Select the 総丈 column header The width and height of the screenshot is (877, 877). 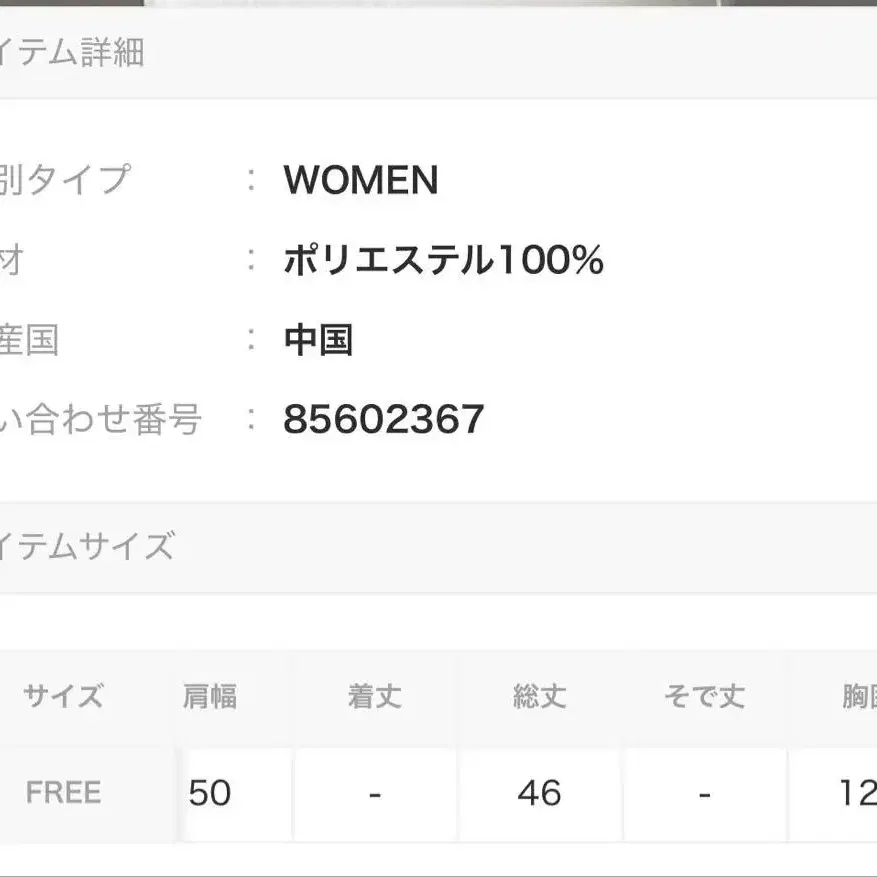(539, 696)
